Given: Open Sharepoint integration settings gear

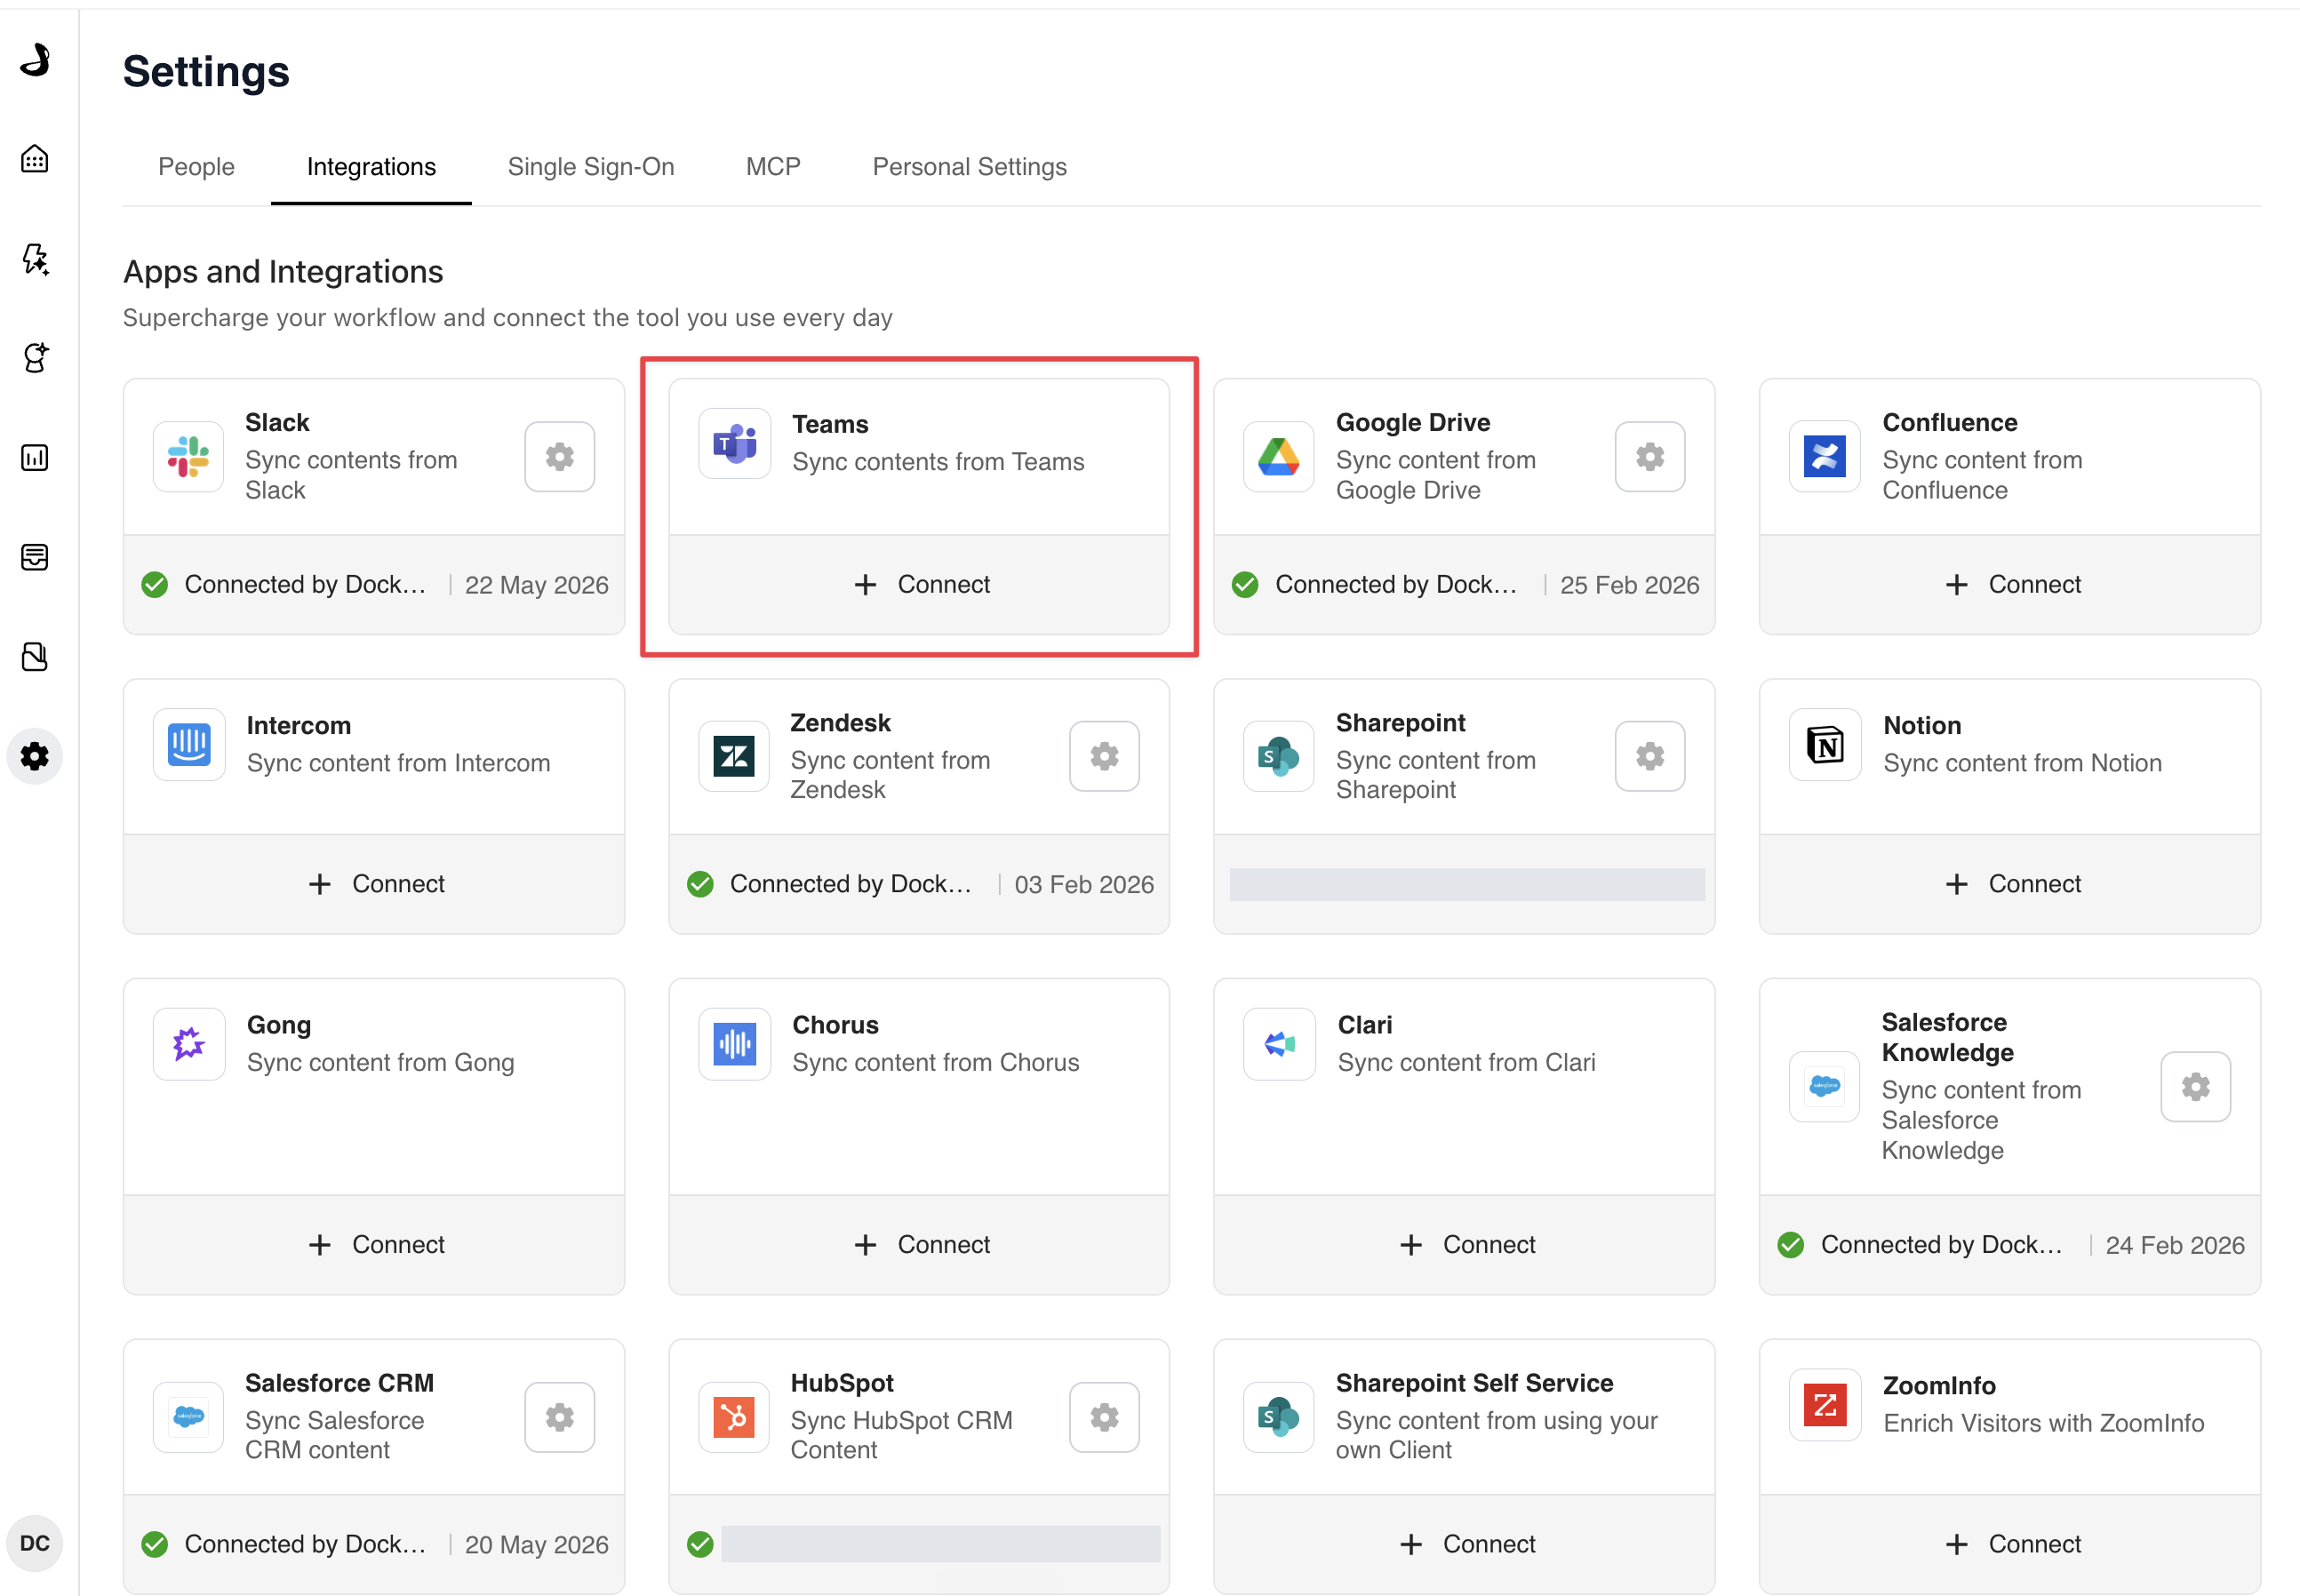Looking at the screenshot, I should tap(1650, 756).
